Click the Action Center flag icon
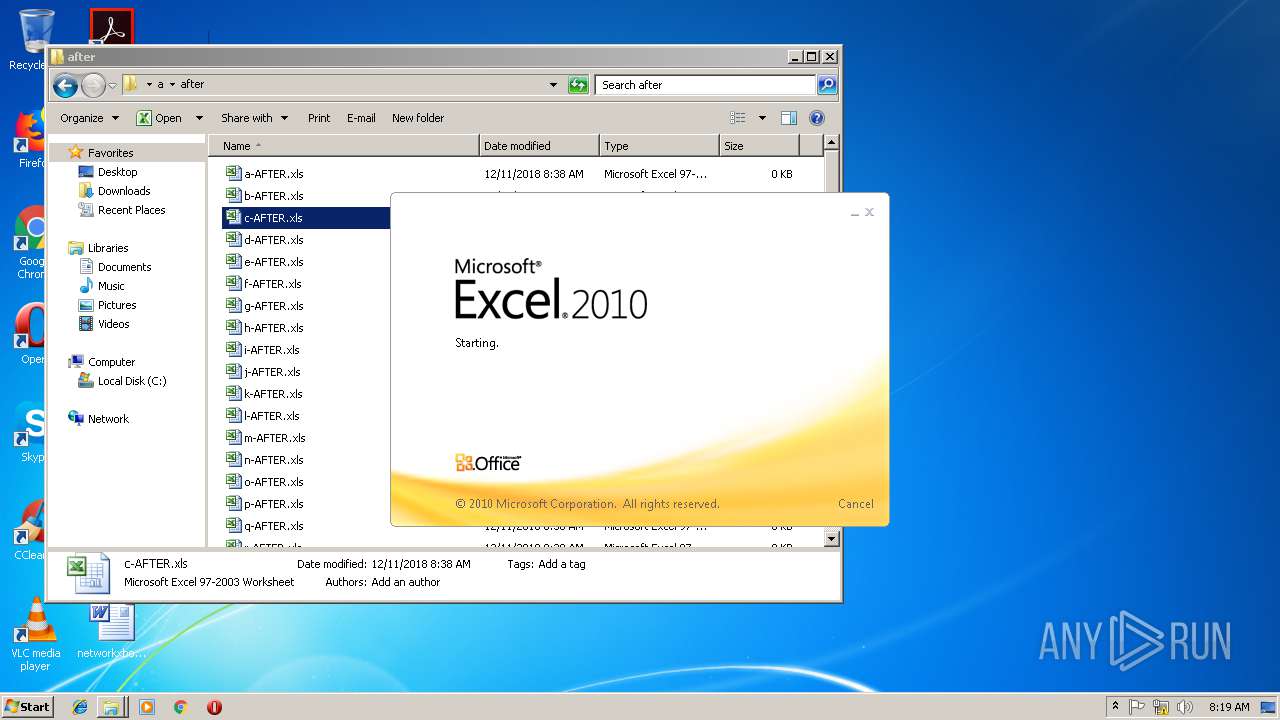1280x720 pixels. [1137, 707]
